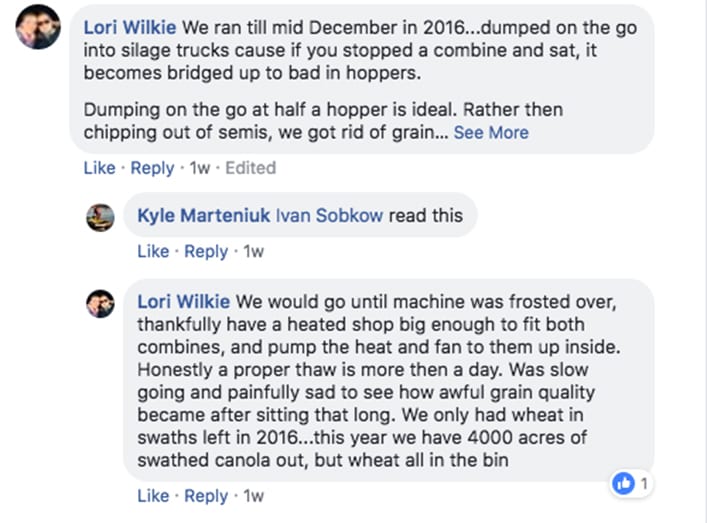Open Lori Wilkie's avatar beside the frosted-machine reply
707x523 pixels.
click(x=100, y=302)
